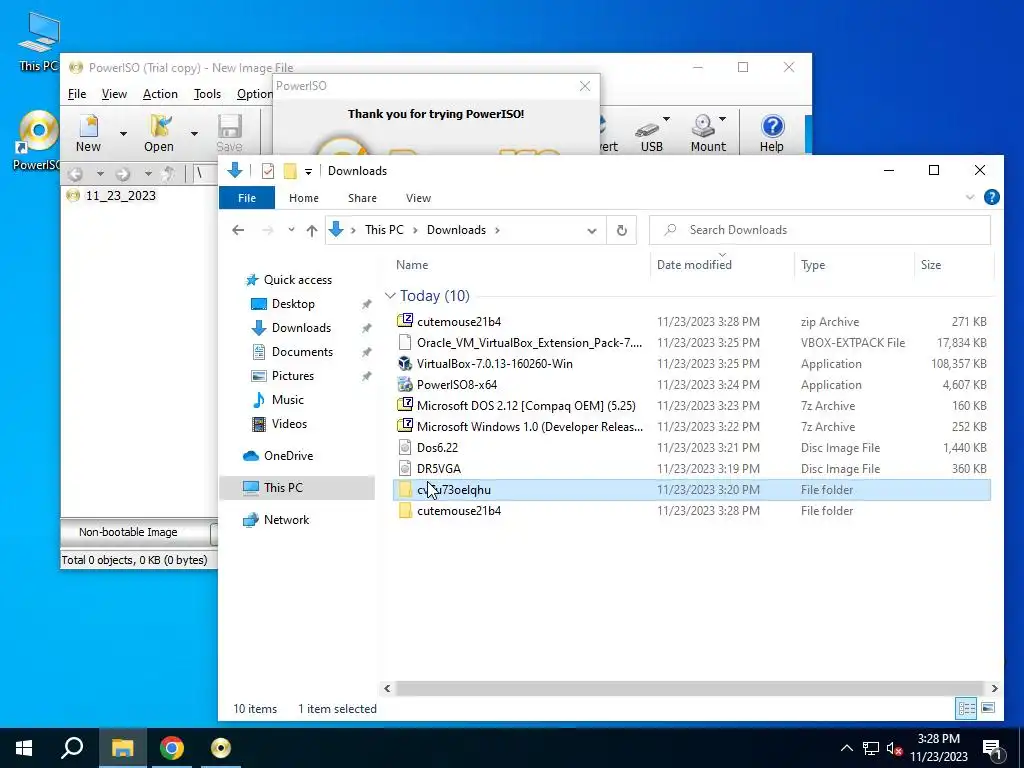Click the New button in PowerISO toolbar

88,133
